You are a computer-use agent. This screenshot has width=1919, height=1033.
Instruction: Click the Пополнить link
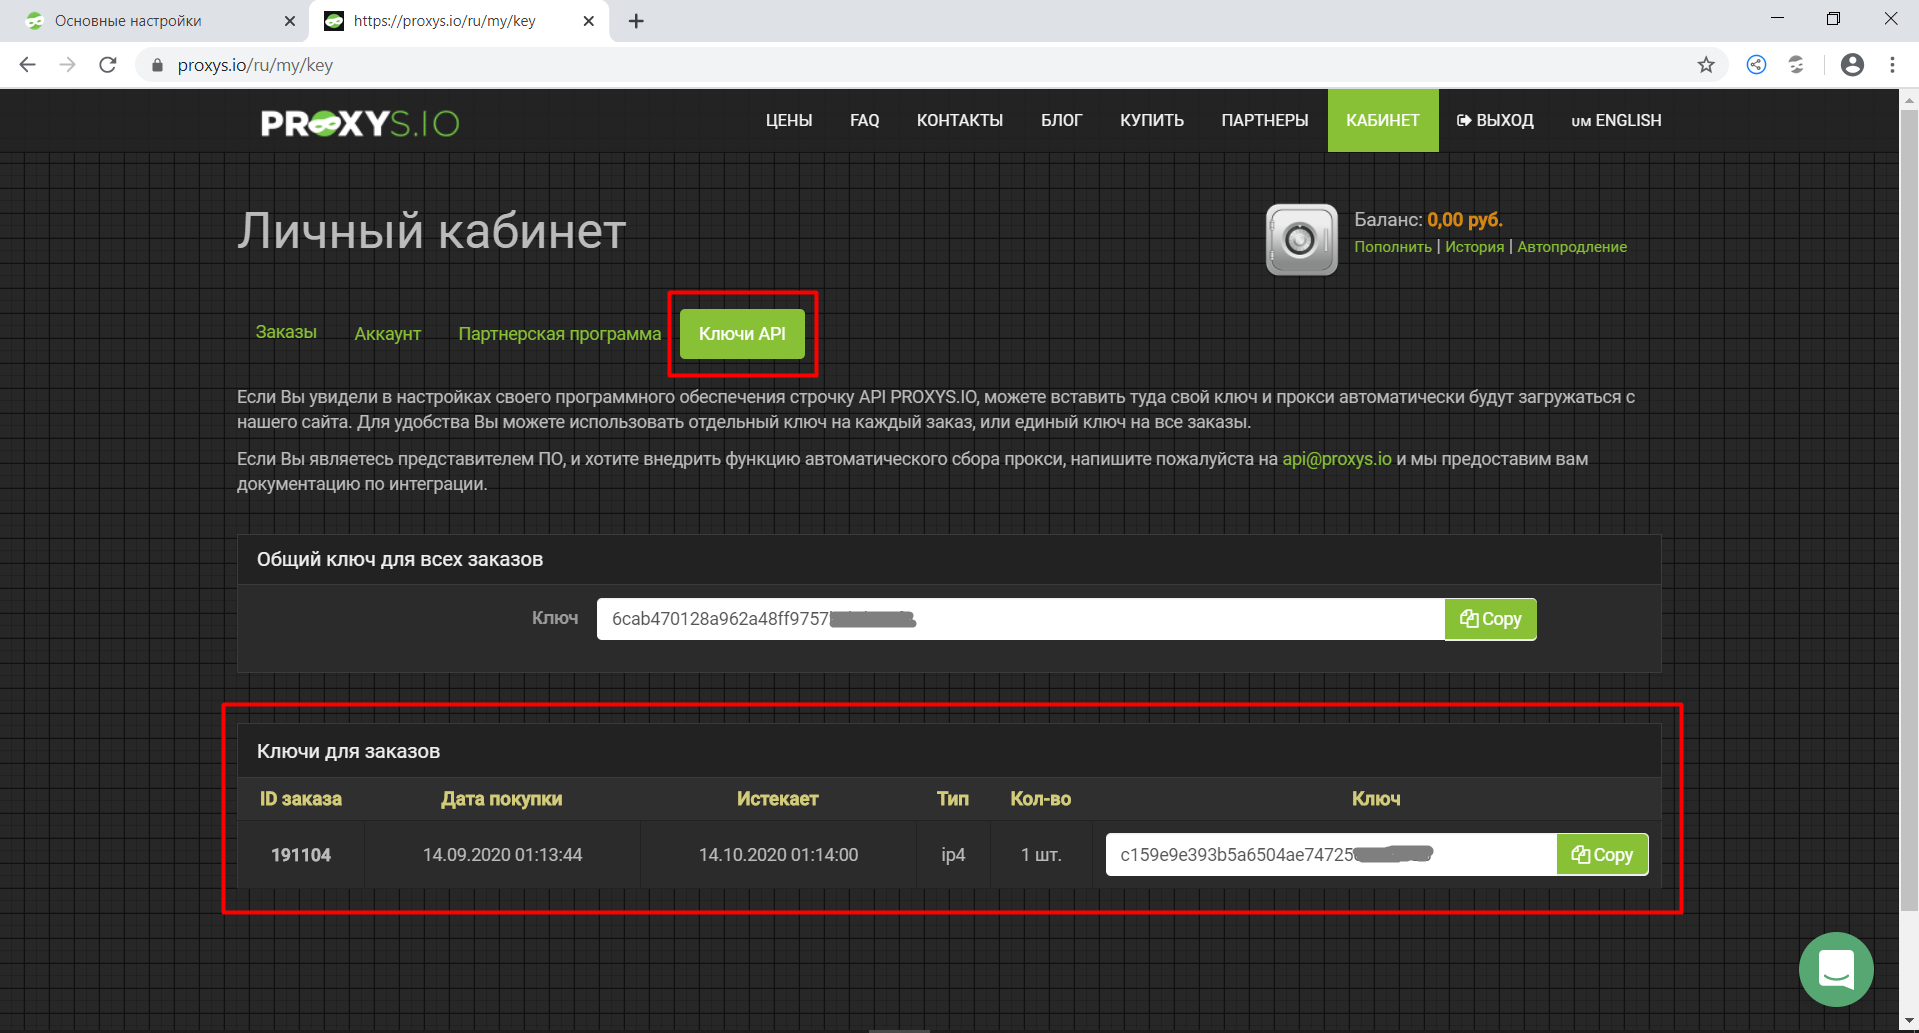(x=1392, y=246)
